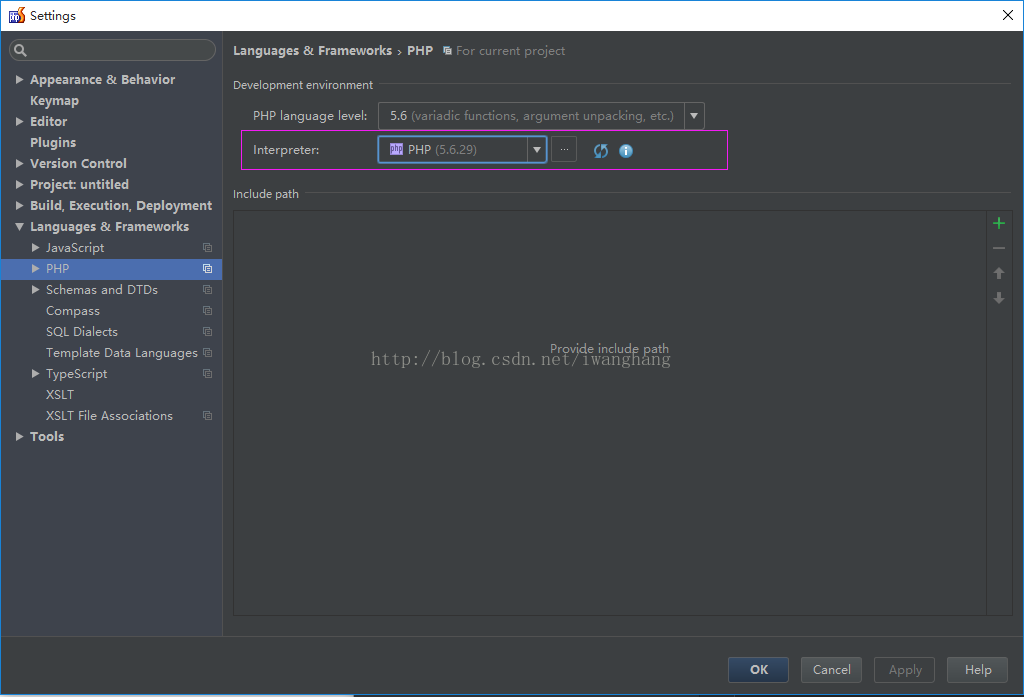1024x697 pixels.
Task: Click Cancel button
Action: tap(831, 670)
